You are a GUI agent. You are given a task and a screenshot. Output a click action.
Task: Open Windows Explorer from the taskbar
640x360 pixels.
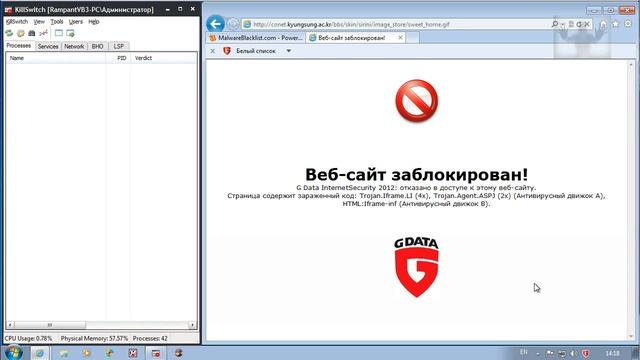pyautogui.click(x=64, y=353)
